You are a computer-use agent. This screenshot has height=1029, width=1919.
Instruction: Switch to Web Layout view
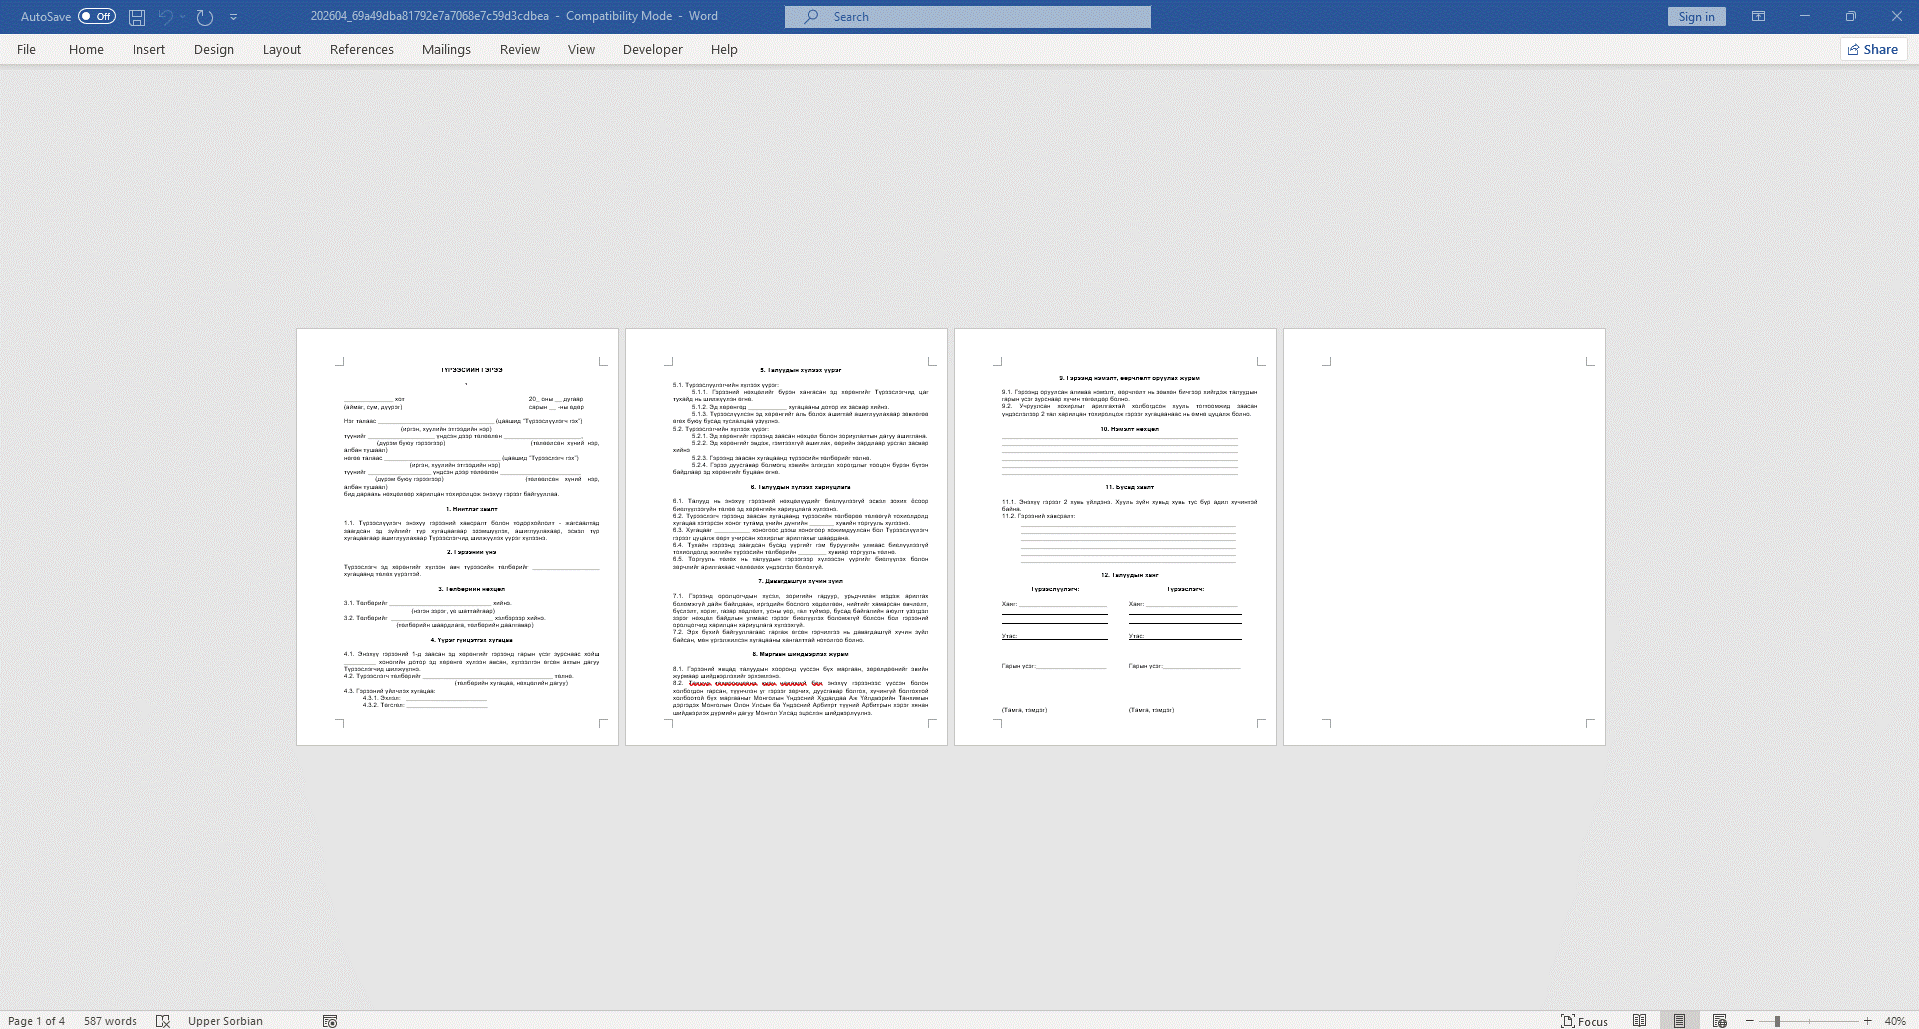[1719, 1021]
